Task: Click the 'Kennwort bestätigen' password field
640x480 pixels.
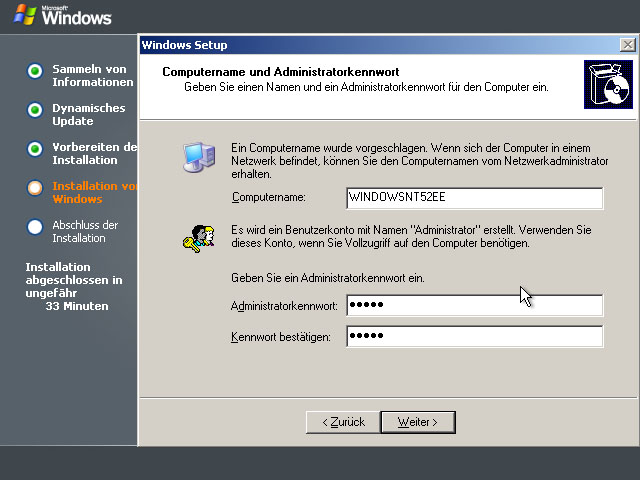Action: click(473, 337)
